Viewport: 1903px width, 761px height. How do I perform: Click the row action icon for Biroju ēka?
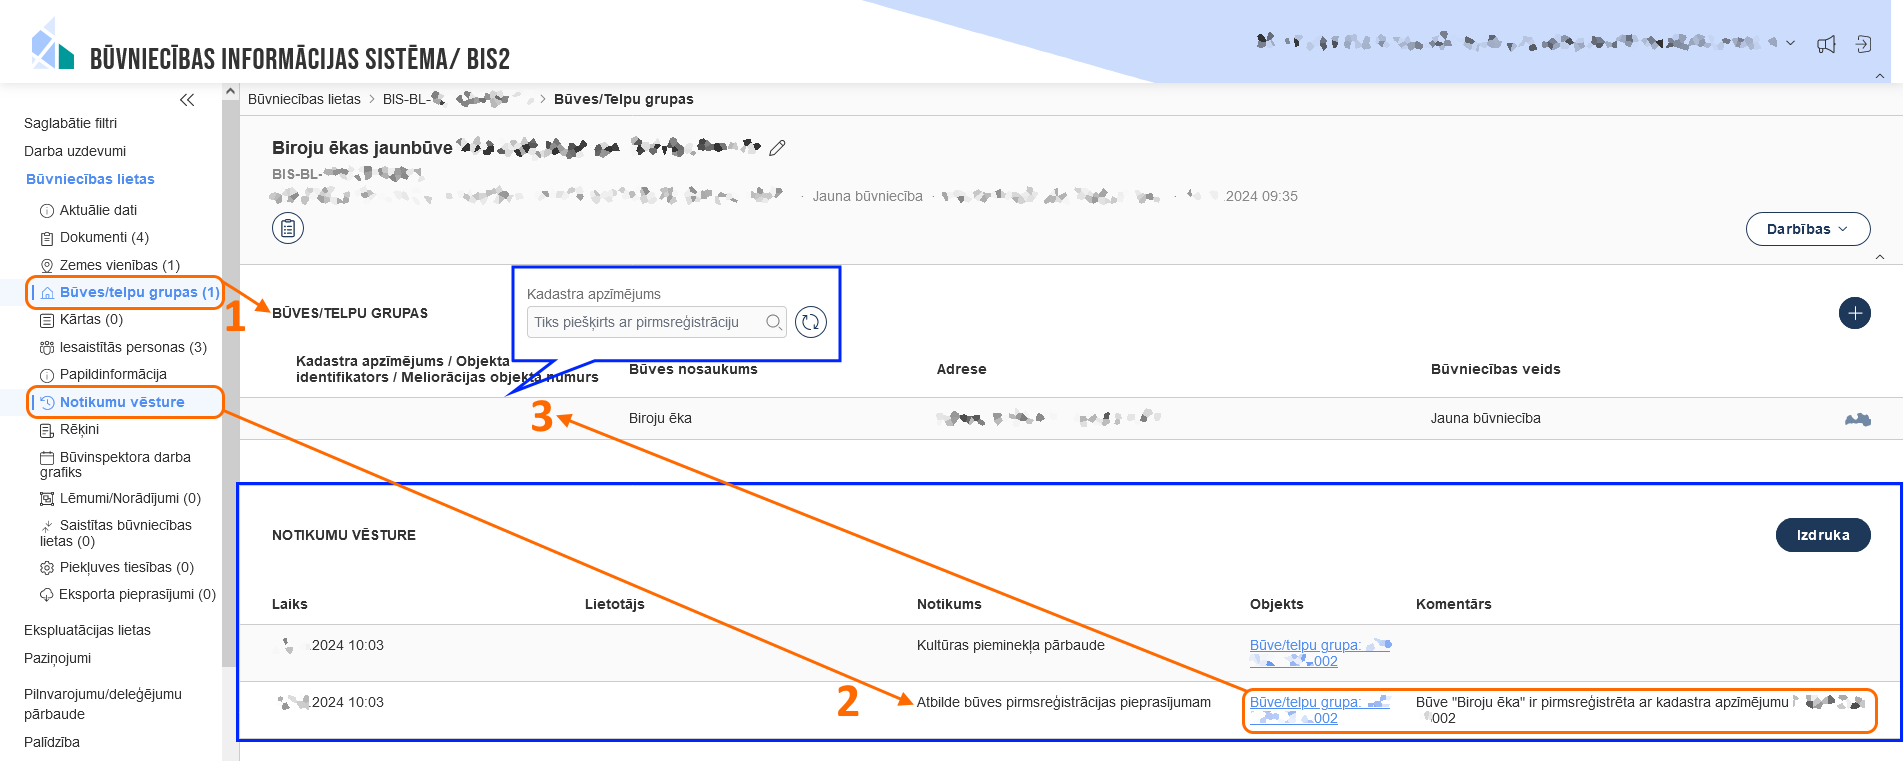tap(1857, 419)
